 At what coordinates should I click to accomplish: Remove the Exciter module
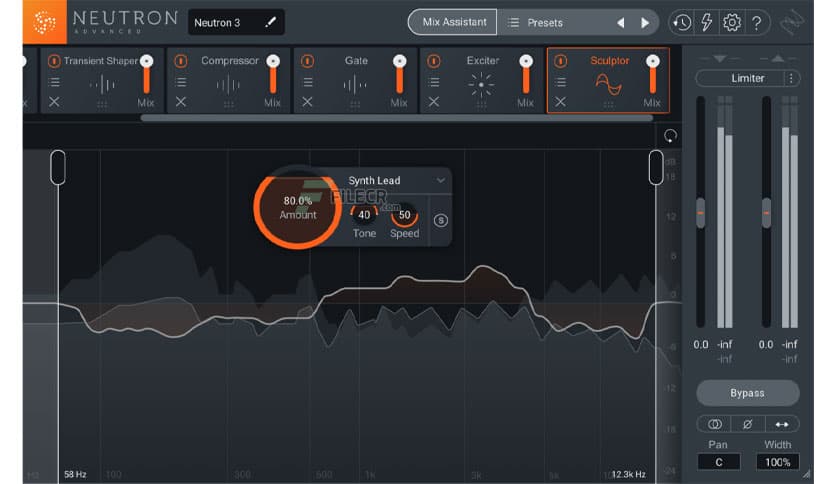click(434, 102)
